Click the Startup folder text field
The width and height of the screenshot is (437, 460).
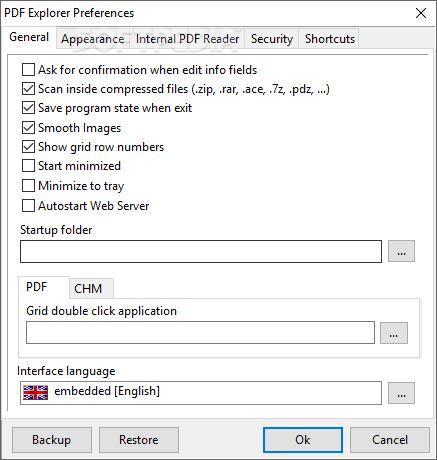(201, 252)
